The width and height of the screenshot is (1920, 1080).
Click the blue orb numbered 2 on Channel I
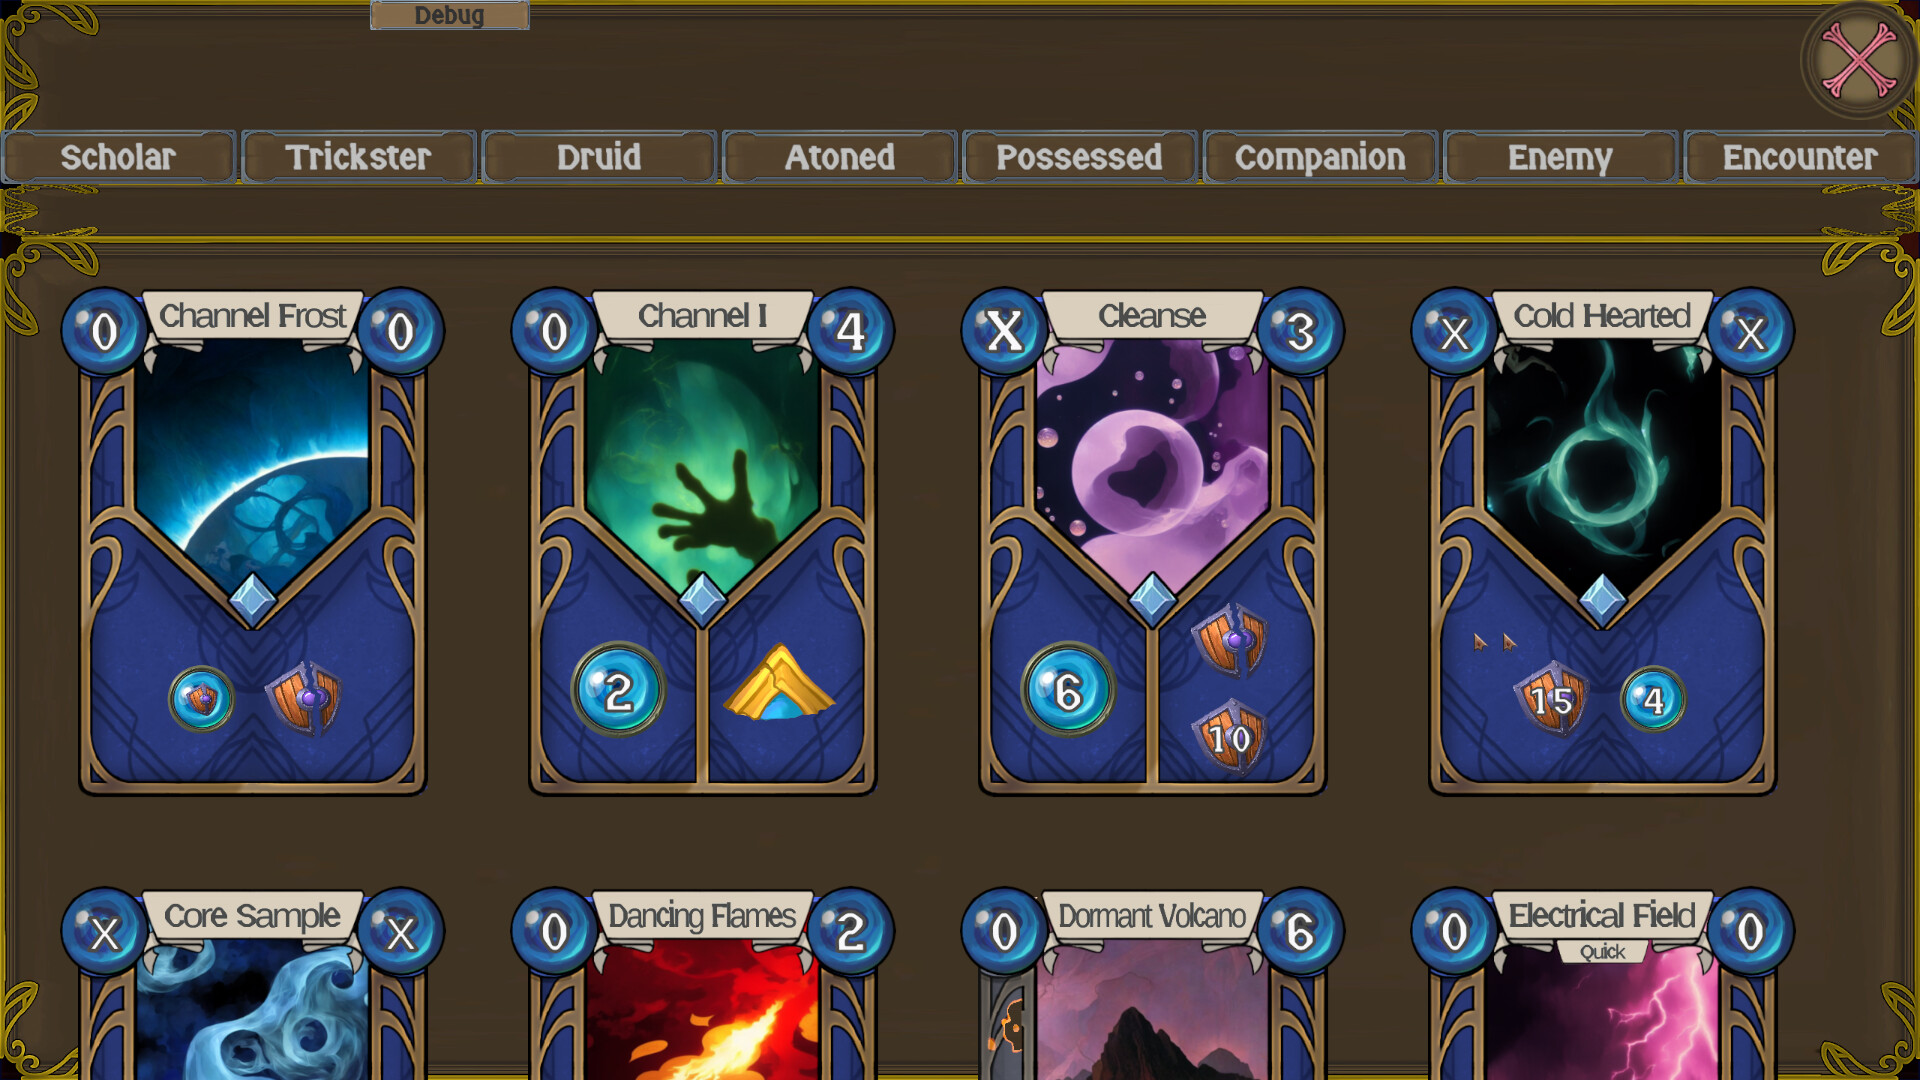[x=617, y=690]
